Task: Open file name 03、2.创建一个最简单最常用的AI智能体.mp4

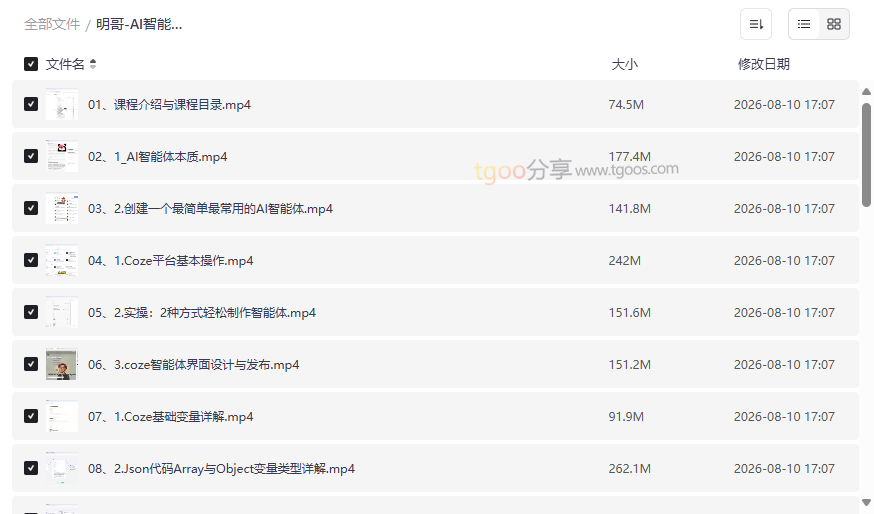Action: pos(210,208)
